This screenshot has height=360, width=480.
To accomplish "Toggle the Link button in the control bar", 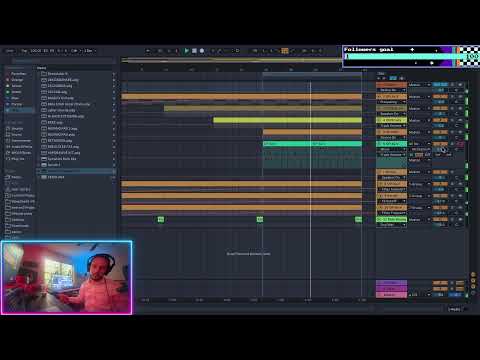I will [10, 51].
